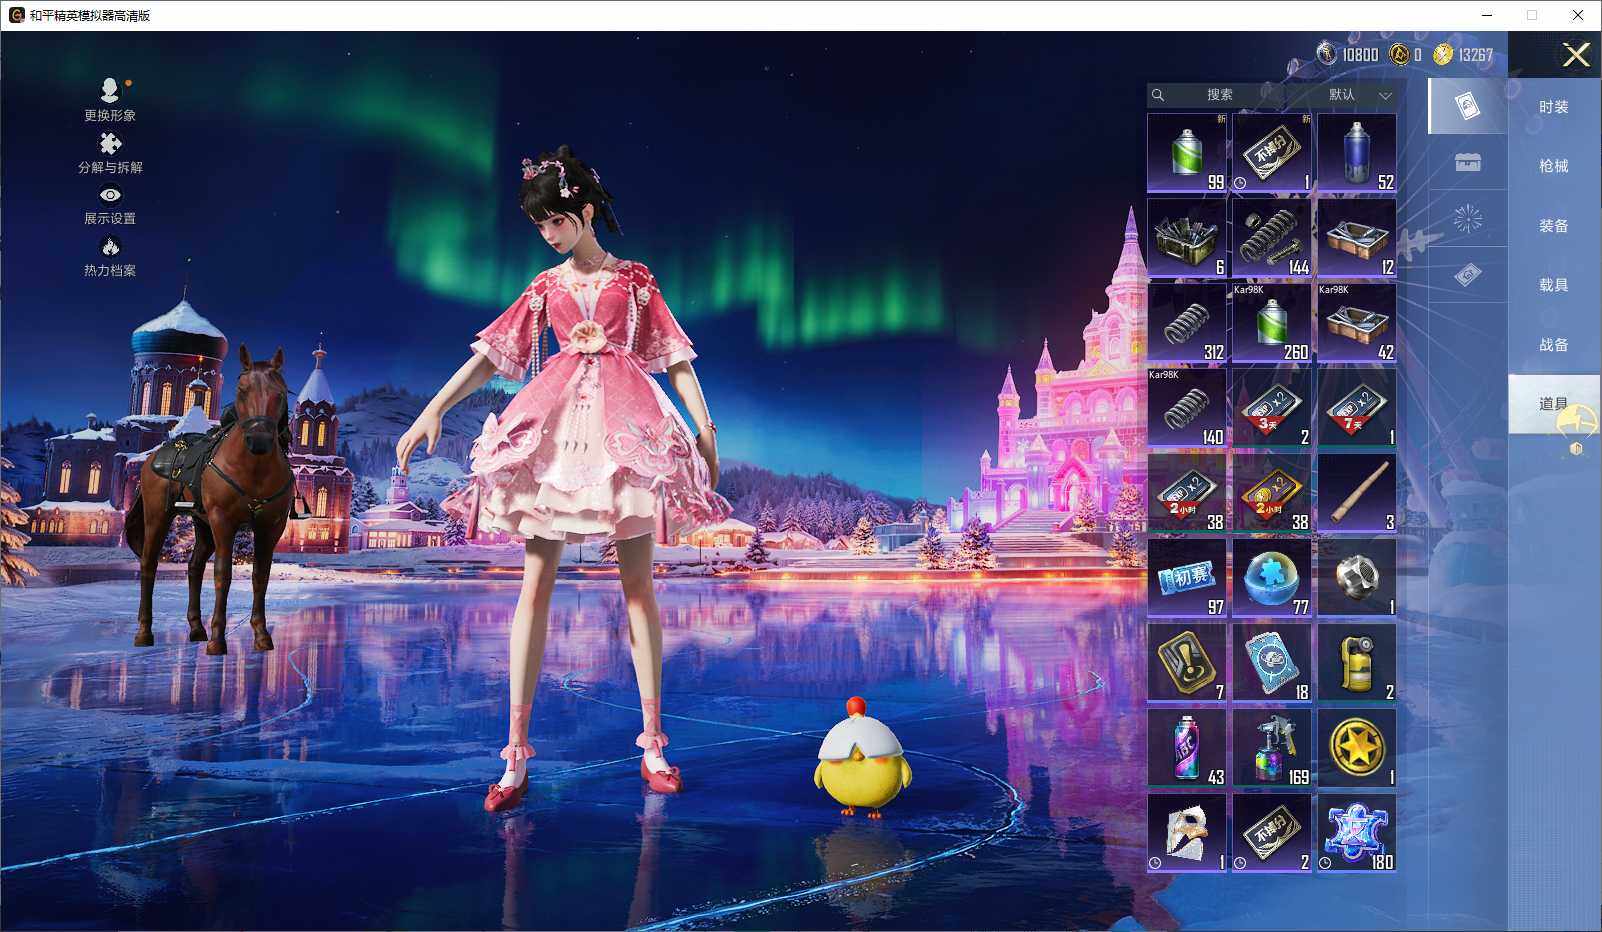The width and height of the screenshot is (1602, 932).
Task: Select the gold star coin item
Action: point(1357,747)
